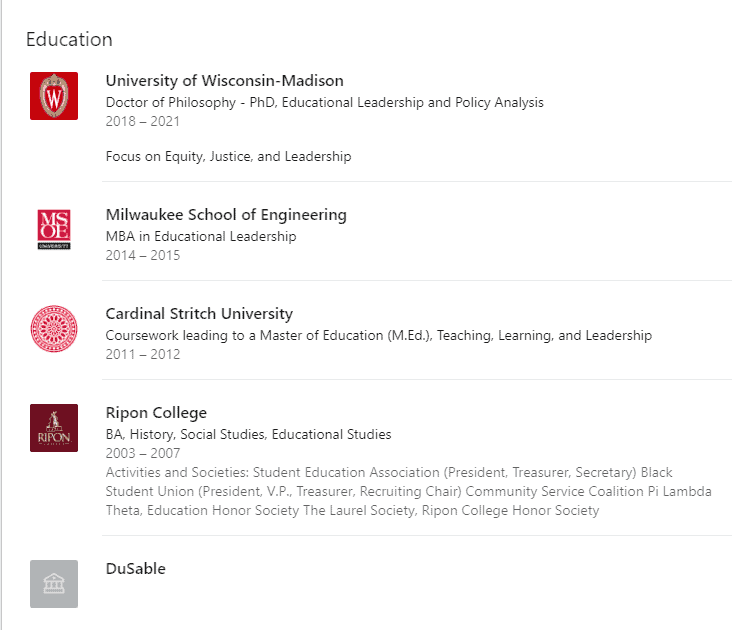Click the 2014 – 2015 date range
The width and height of the screenshot is (732, 630).
[142, 255]
